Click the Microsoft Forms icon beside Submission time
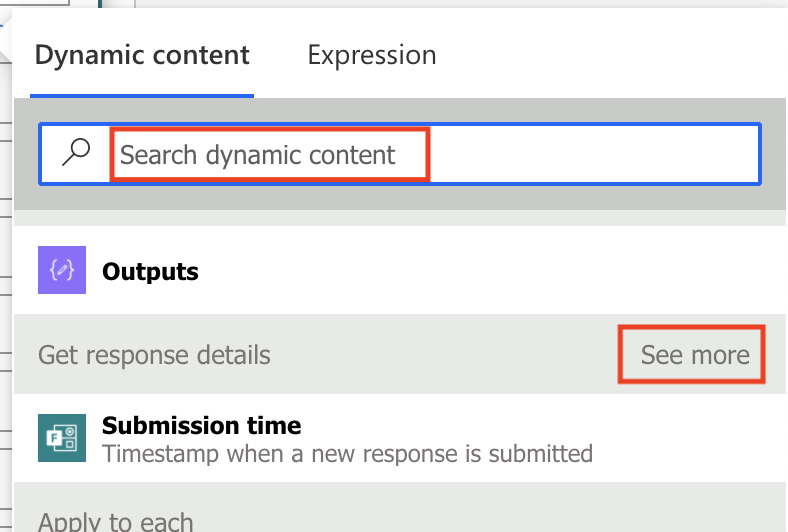This screenshot has width=788, height=532. [62, 438]
